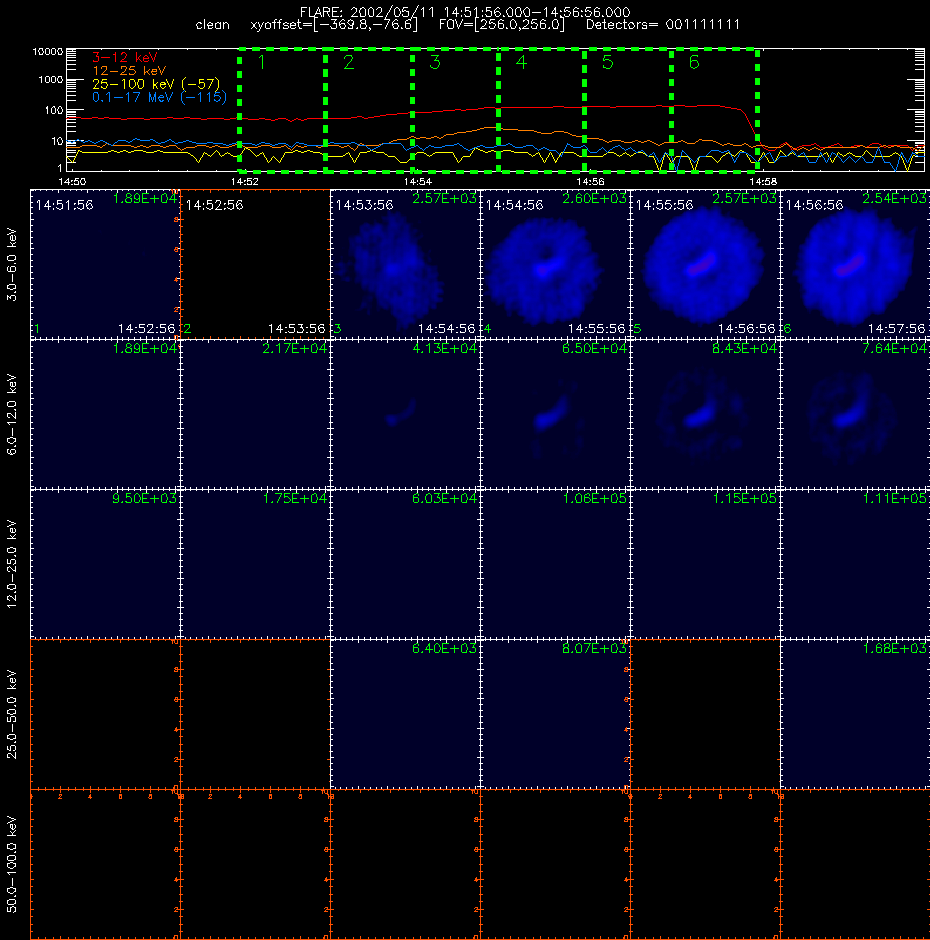
Task: Open the 6.0-12.0 keV image labeled 8.43E+04
Action: click(705, 414)
